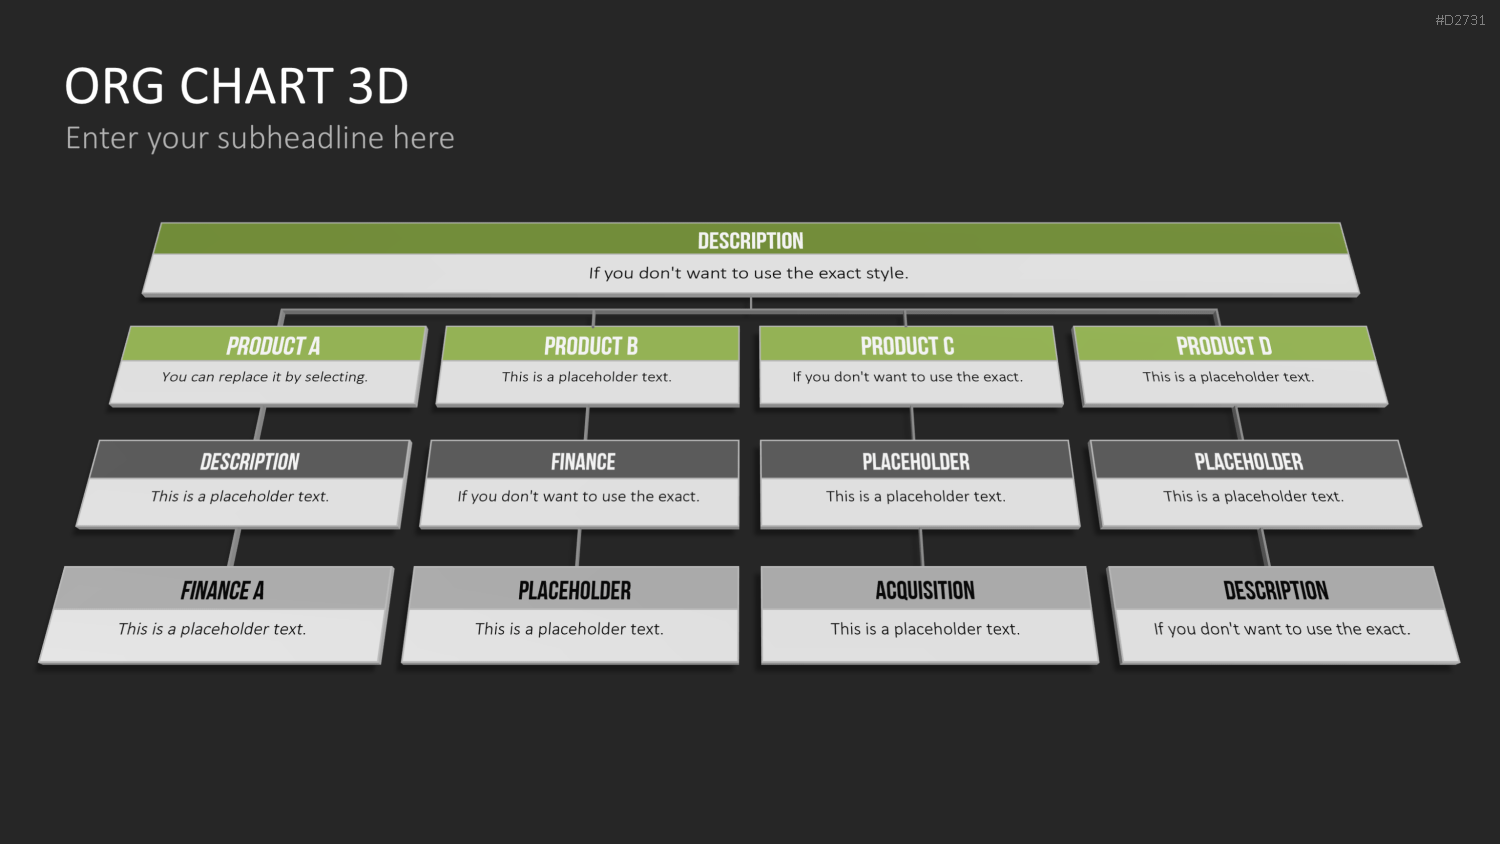Select PLACEHOLDER header below PRODUCT D
Screen dimensions: 1500x844
point(1249,462)
